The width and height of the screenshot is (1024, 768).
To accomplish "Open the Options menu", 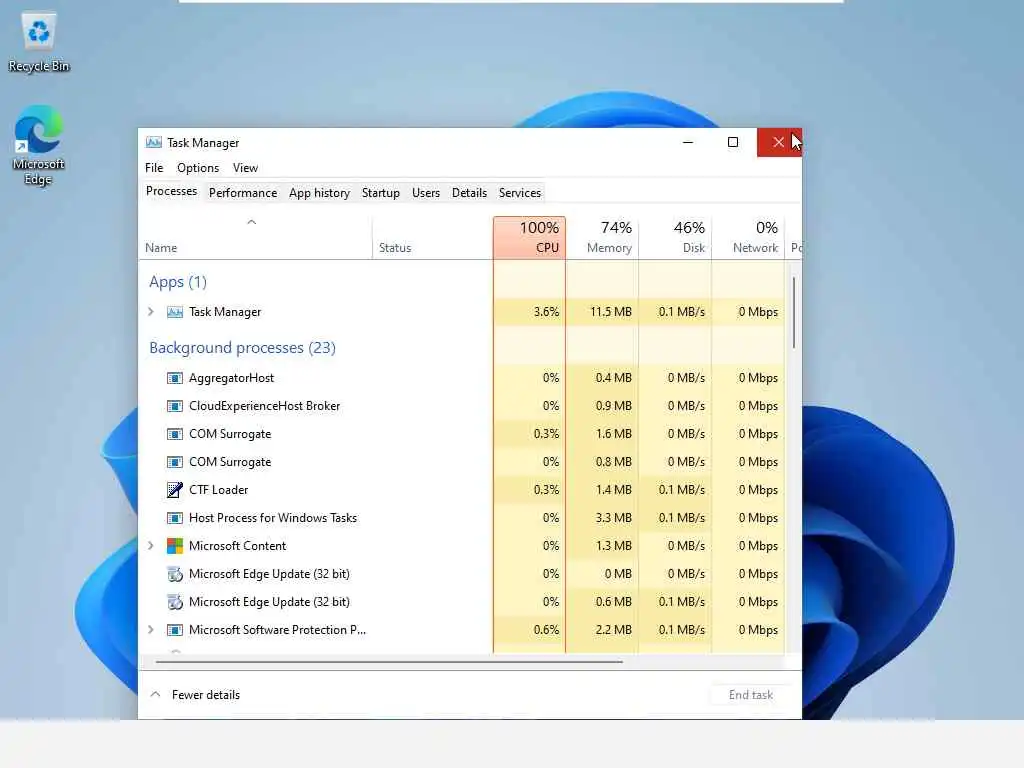I will 198,168.
